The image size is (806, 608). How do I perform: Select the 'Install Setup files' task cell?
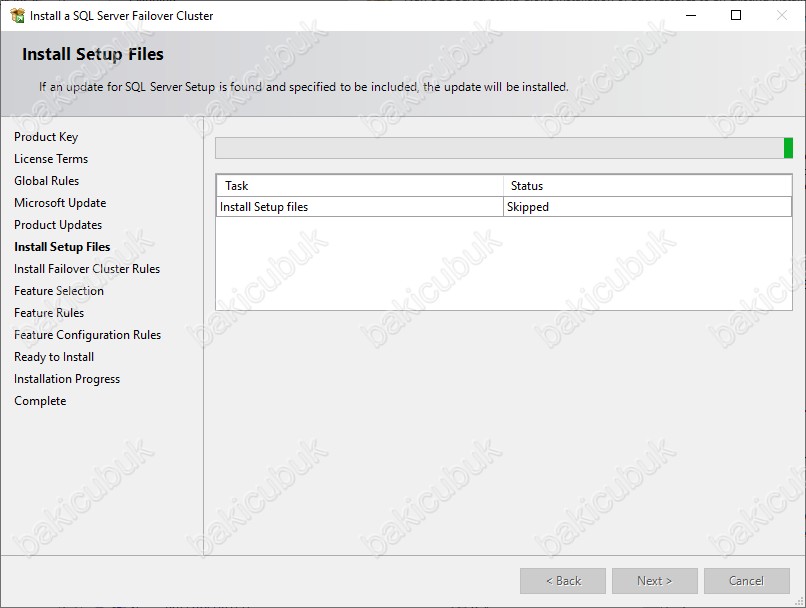tap(359, 207)
